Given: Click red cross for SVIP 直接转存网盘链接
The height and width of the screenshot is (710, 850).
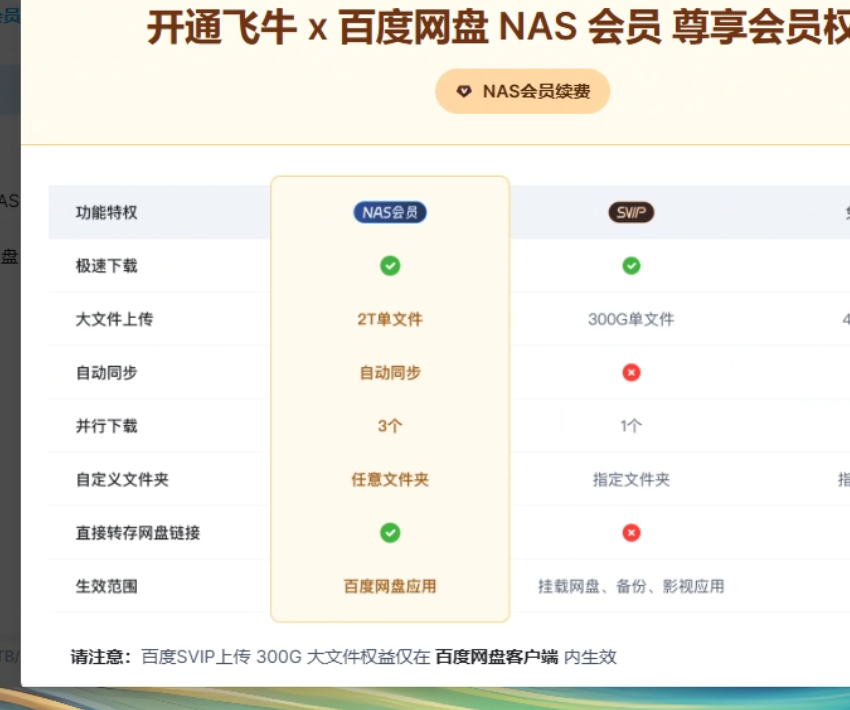Looking at the screenshot, I should click(x=631, y=533).
